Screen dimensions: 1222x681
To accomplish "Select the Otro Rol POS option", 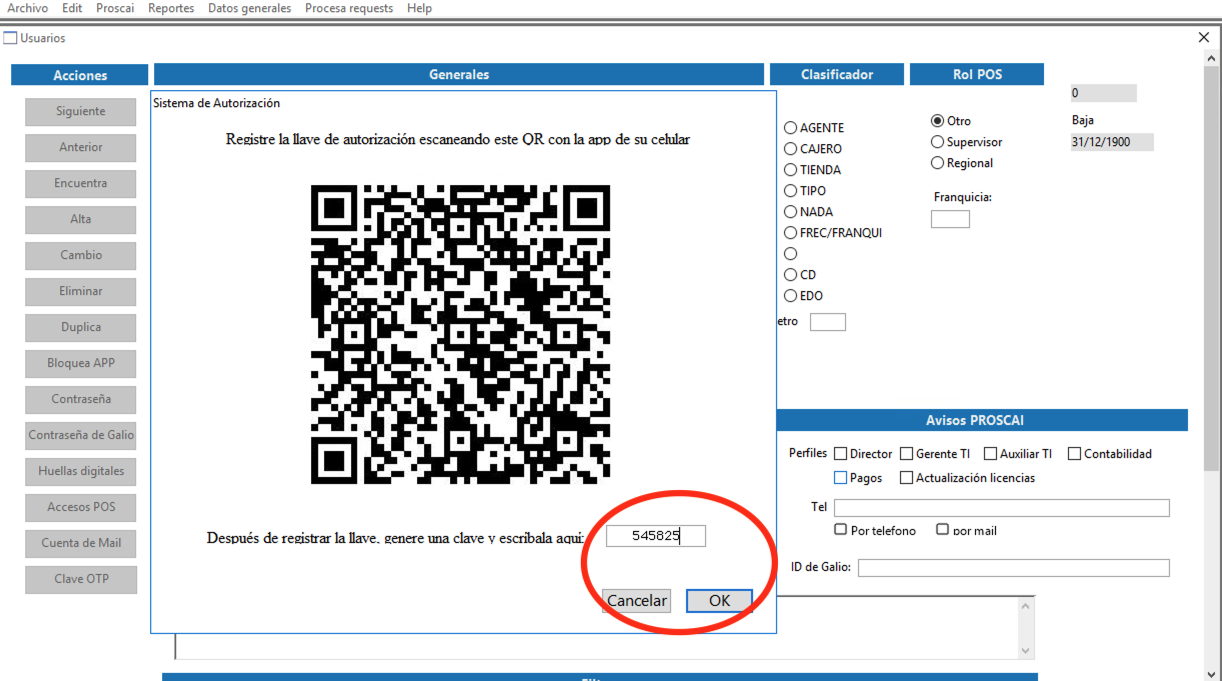I will click(937, 121).
